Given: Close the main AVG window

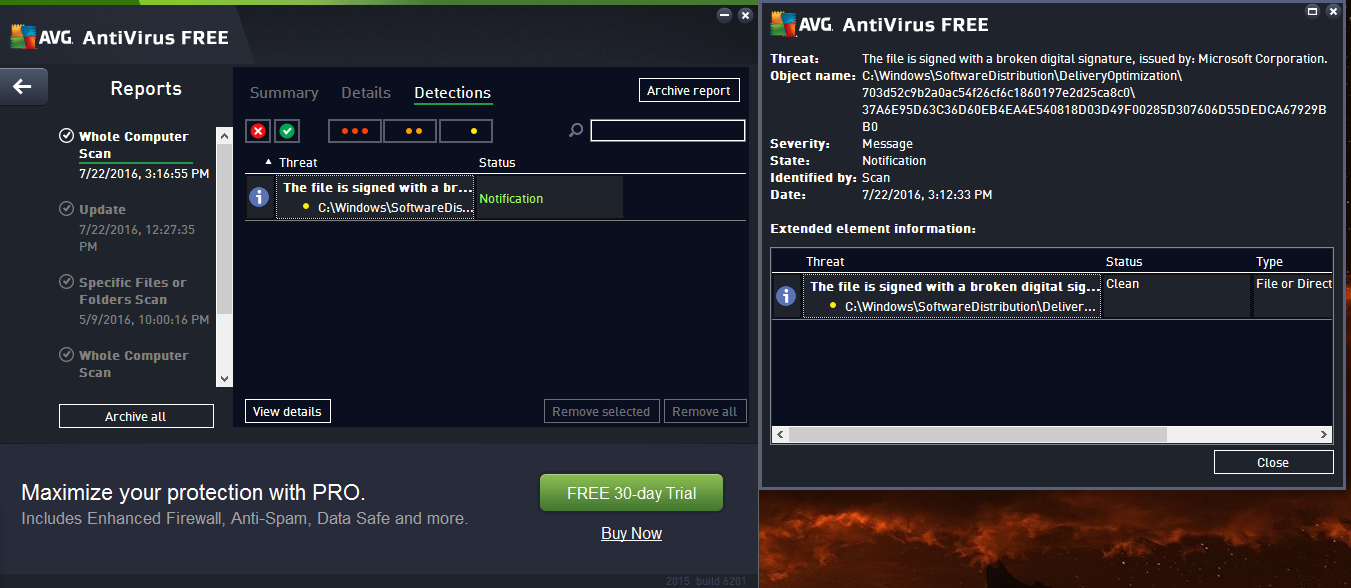Looking at the screenshot, I should (x=745, y=15).
